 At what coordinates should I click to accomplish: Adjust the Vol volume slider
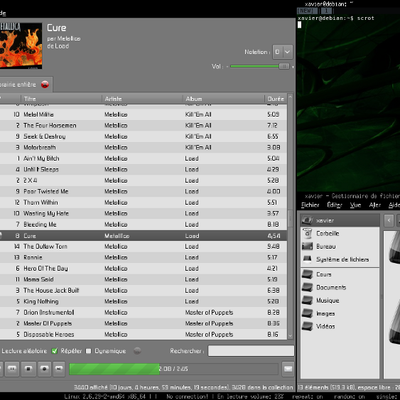[259, 66]
